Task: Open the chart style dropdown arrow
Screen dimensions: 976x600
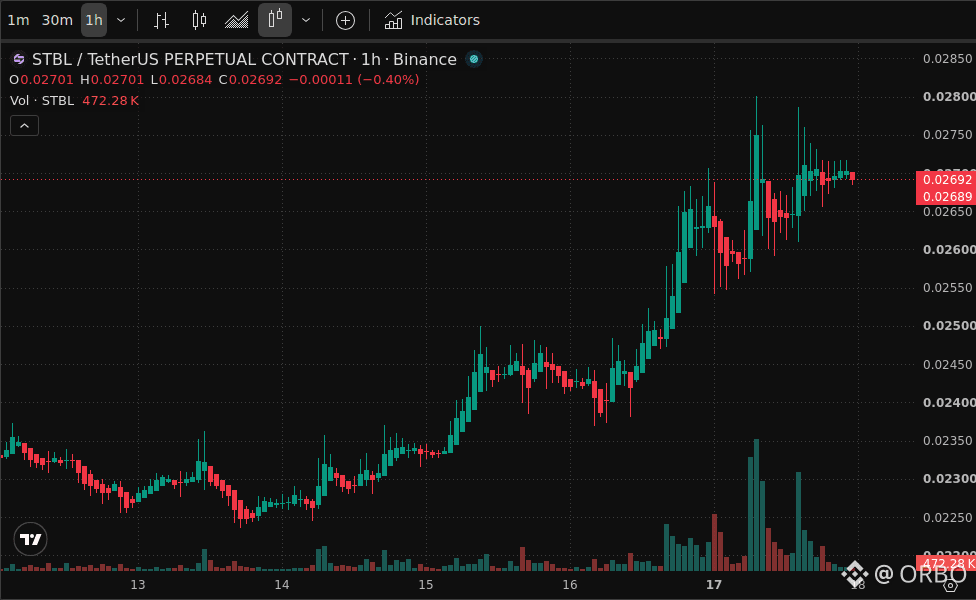Action: pyautogui.click(x=306, y=20)
